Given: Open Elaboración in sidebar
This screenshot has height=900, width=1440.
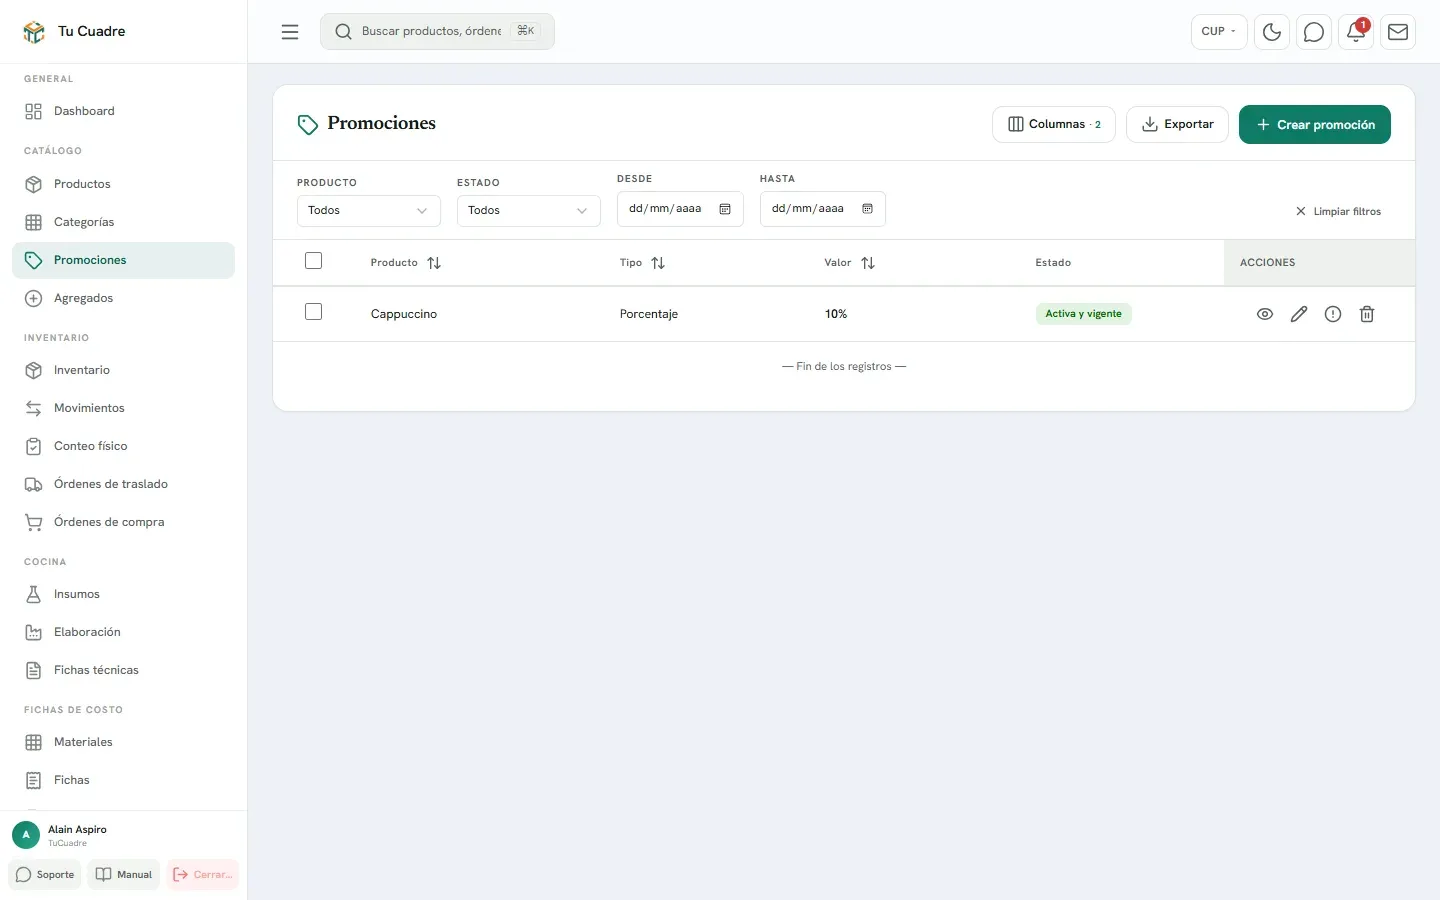Looking at the screenshot, I should [123, 632].
